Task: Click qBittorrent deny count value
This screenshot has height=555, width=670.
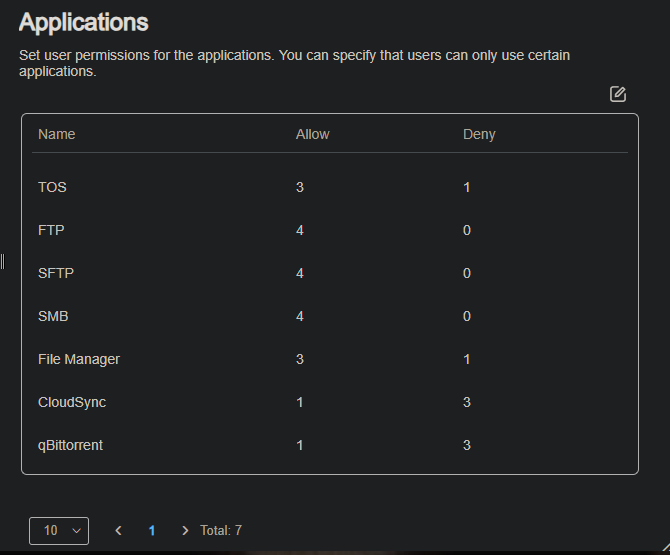Action: pos(467,445)
